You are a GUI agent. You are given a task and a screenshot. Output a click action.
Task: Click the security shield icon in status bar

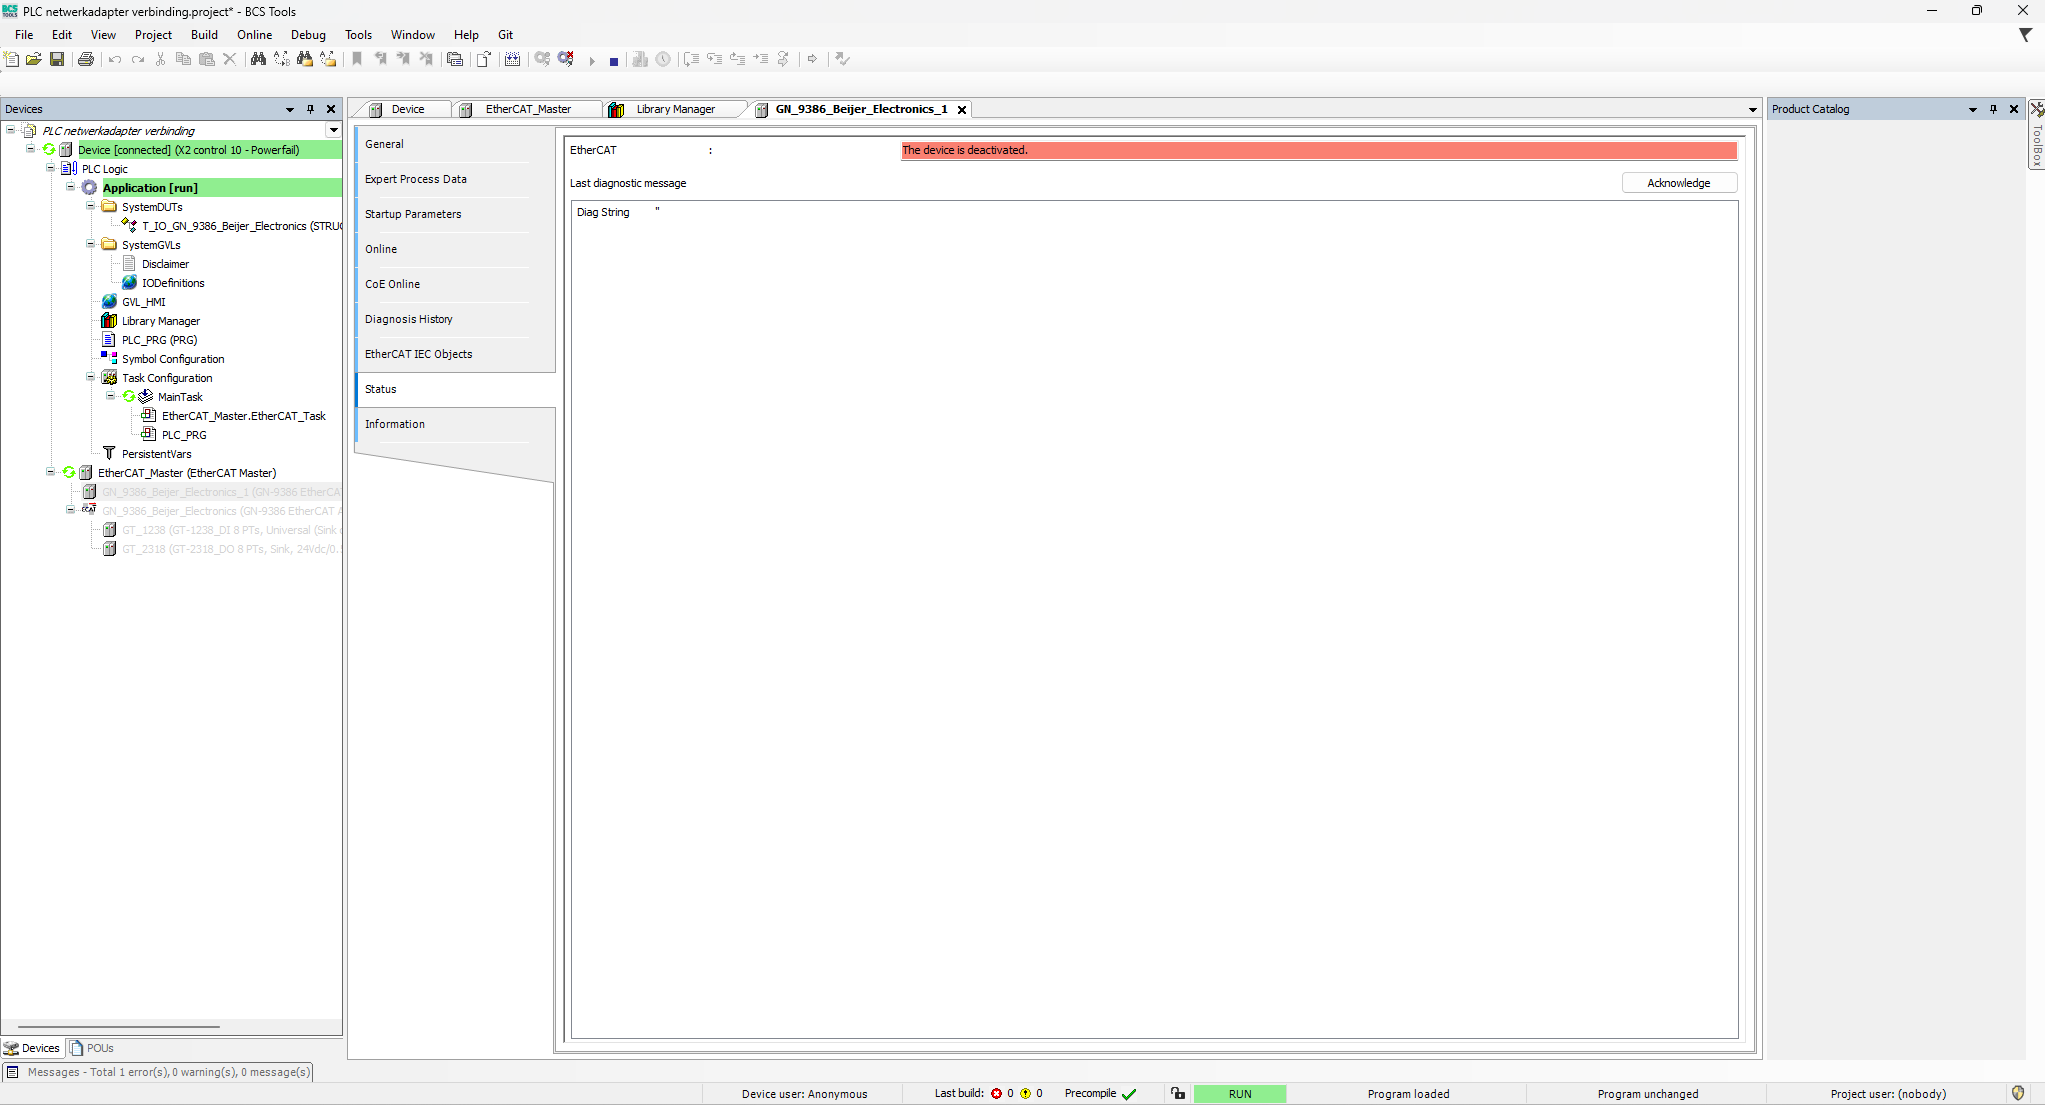tap(2018, 1093)
